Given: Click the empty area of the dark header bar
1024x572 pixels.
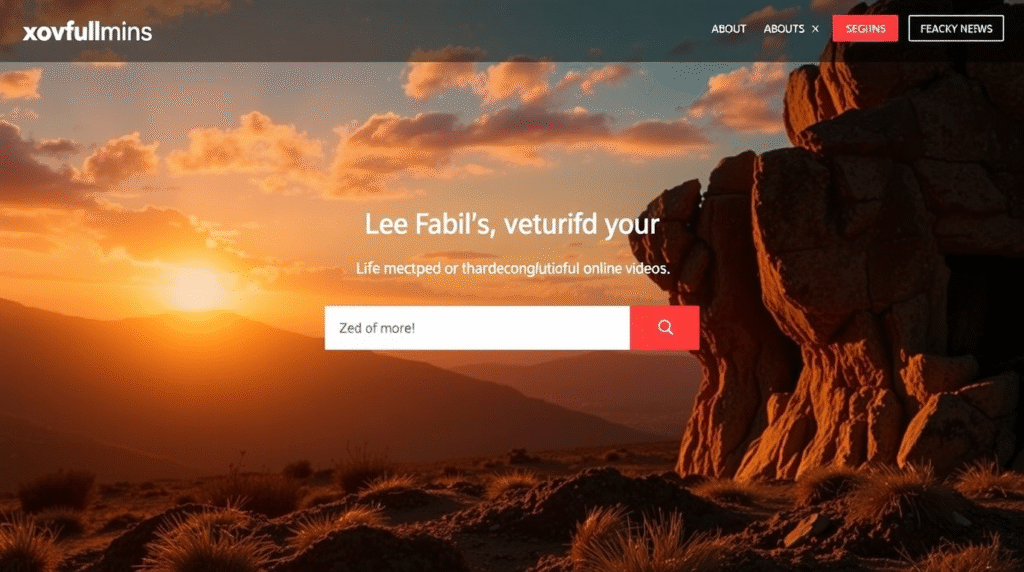Looking at the screenshot, I should pyautogui.click(x=424, y=30).
